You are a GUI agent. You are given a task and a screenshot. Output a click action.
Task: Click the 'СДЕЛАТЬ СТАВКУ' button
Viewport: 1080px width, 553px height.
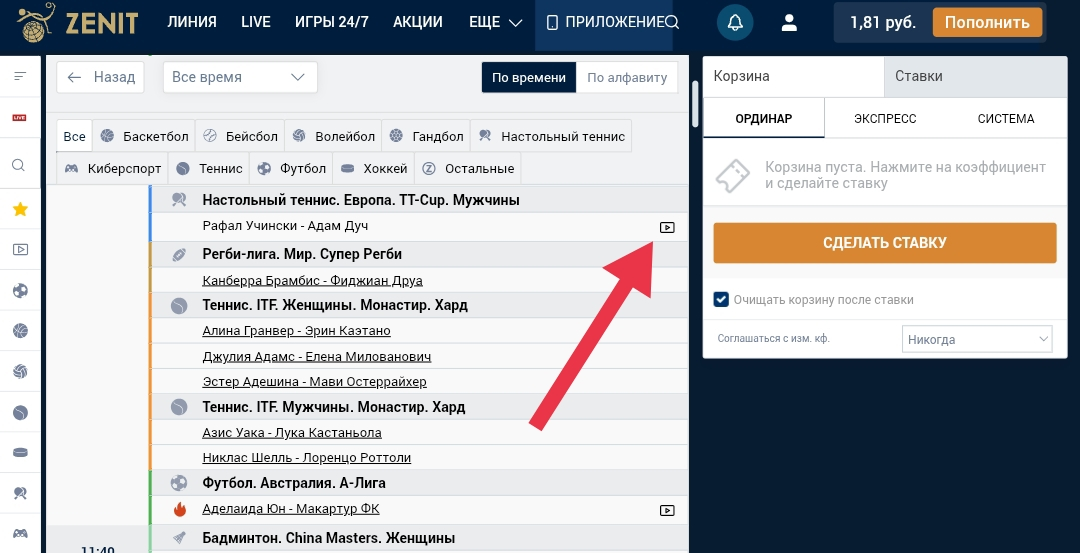884,243
